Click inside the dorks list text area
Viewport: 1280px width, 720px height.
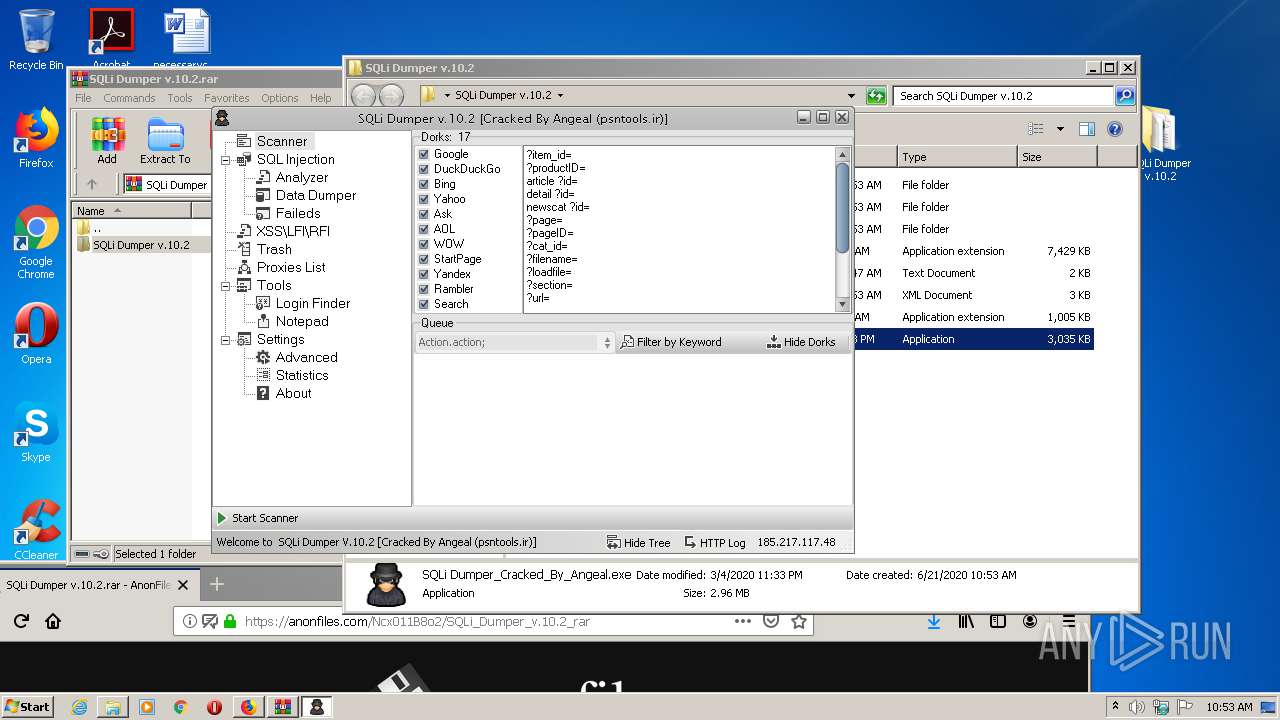coord(678,229)
